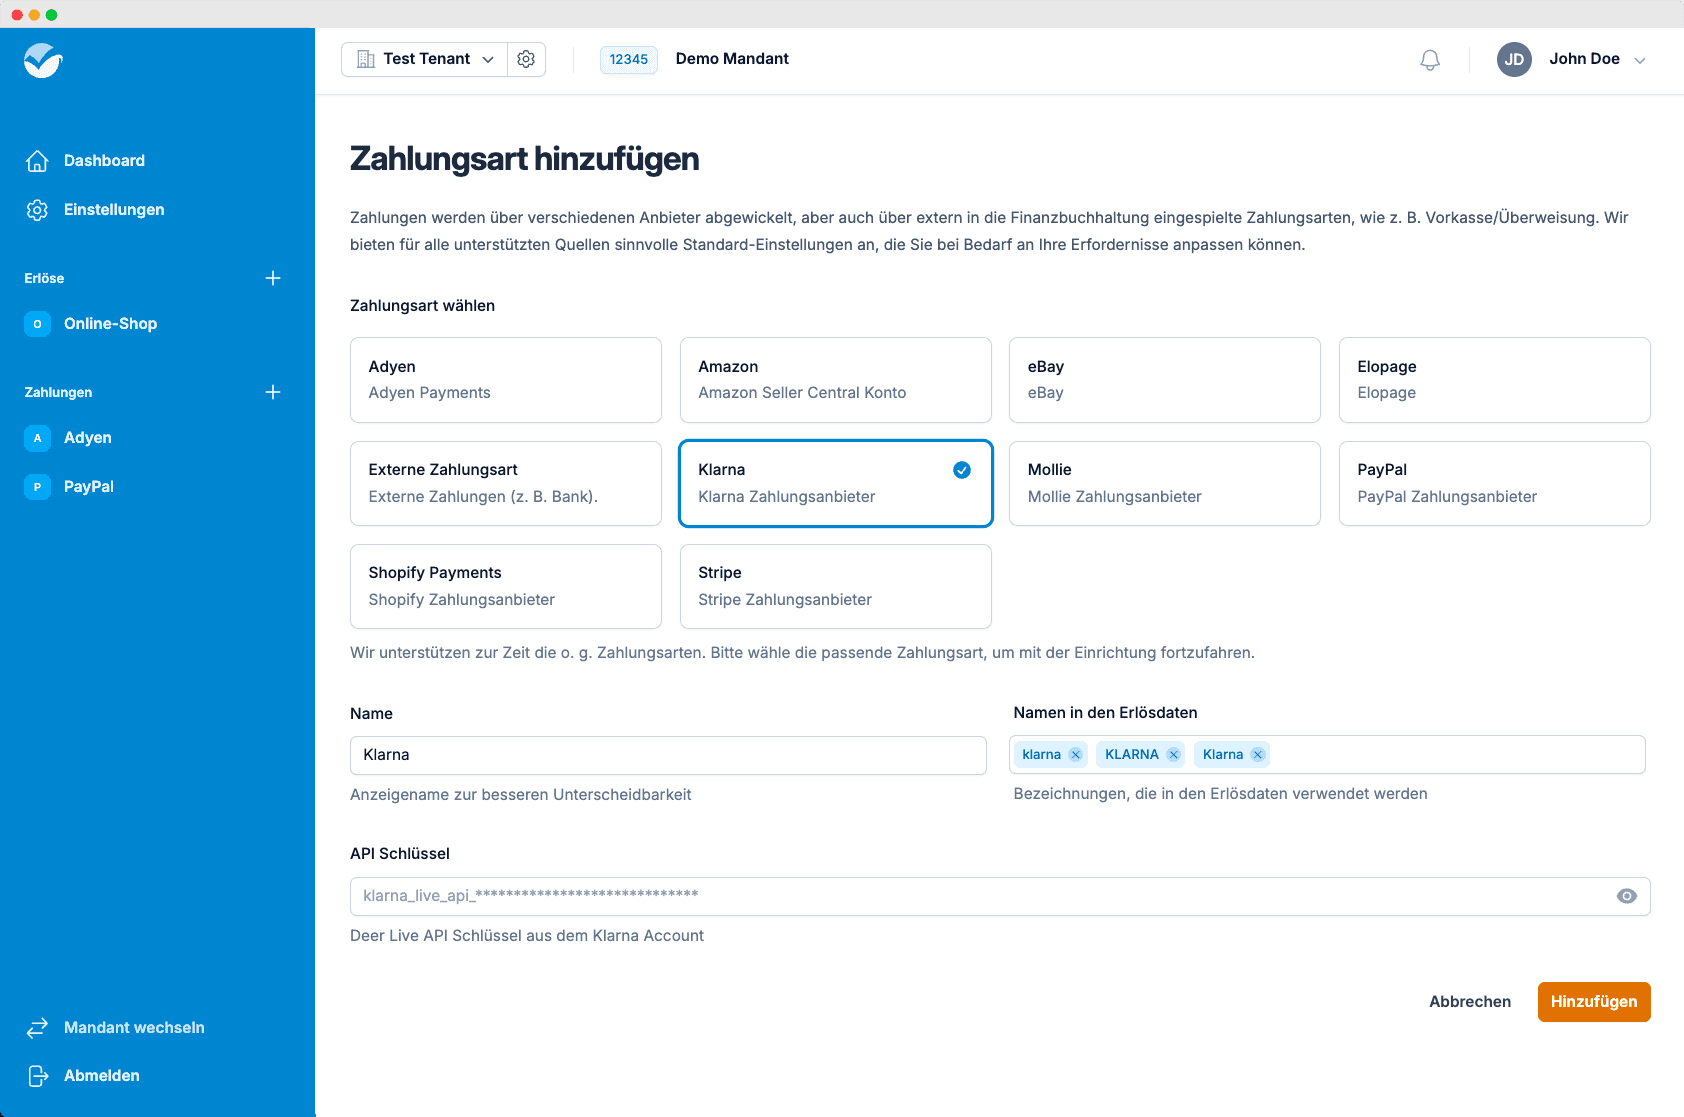Click the 'Zahlungsart wählen' label
Image resolution: width=1684 pixels, height=1117 pixels.
422,306
